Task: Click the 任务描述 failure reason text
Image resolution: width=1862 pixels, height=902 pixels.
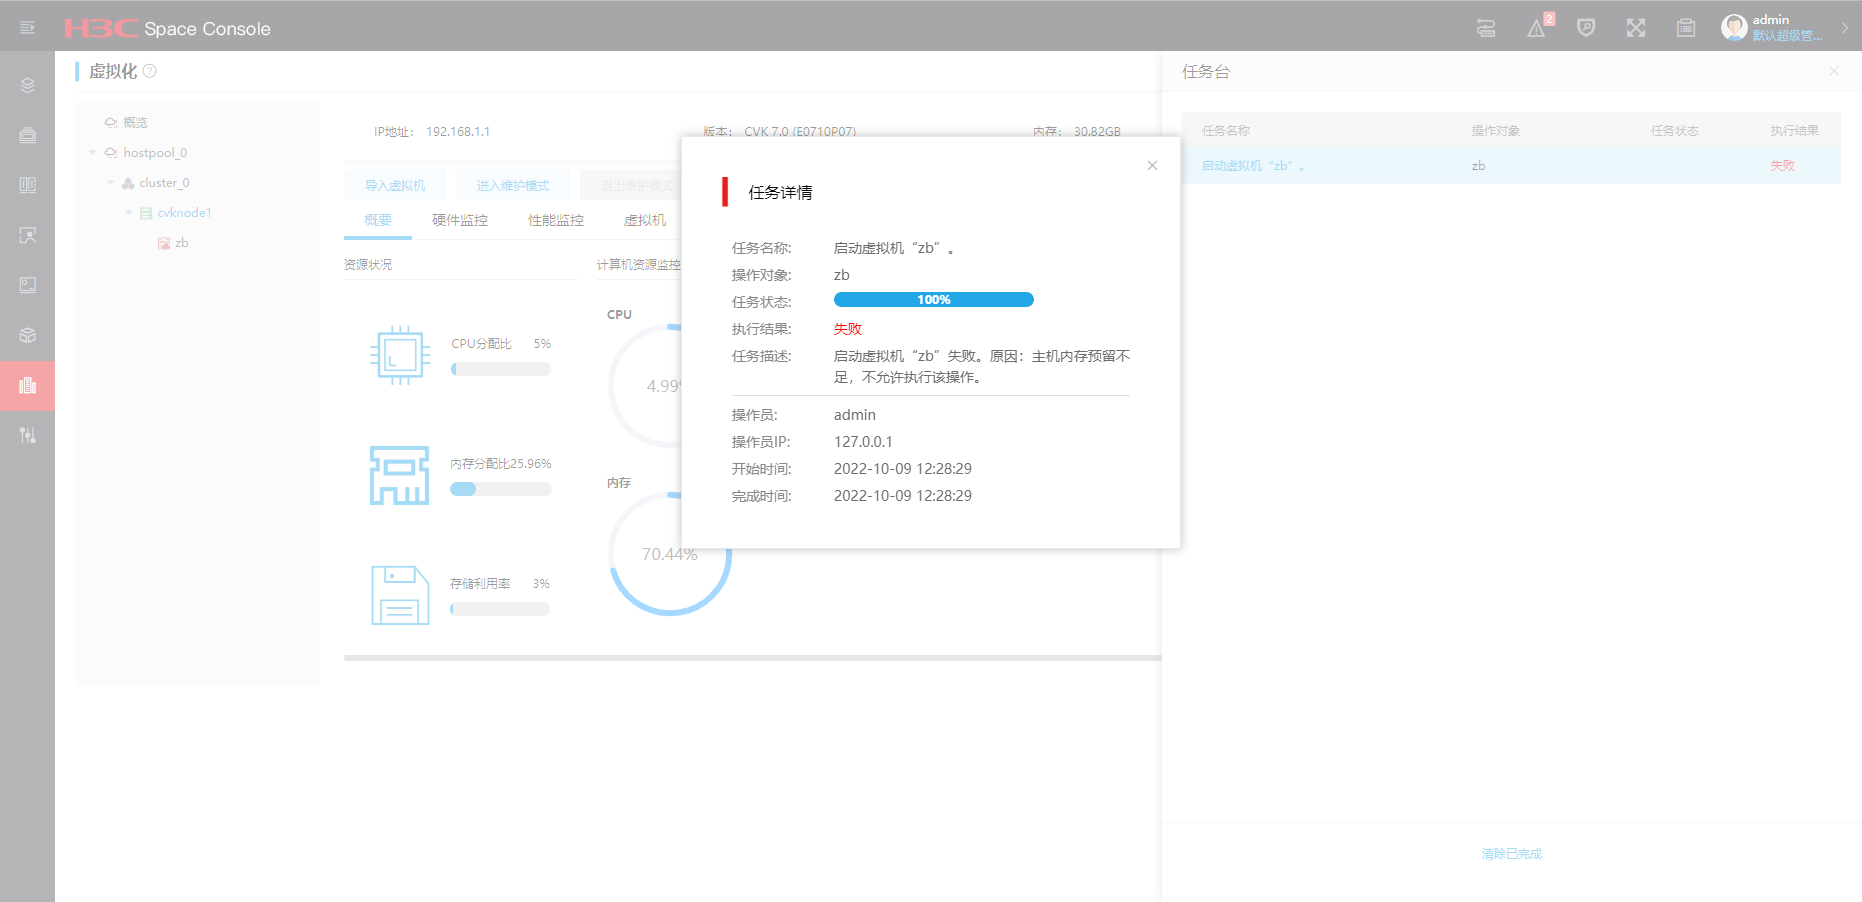Action: click(x=982, y=366)
